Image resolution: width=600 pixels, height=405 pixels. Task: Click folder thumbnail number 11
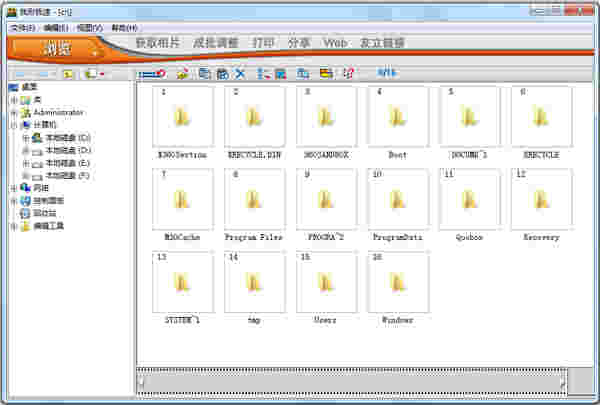[470, 199]
